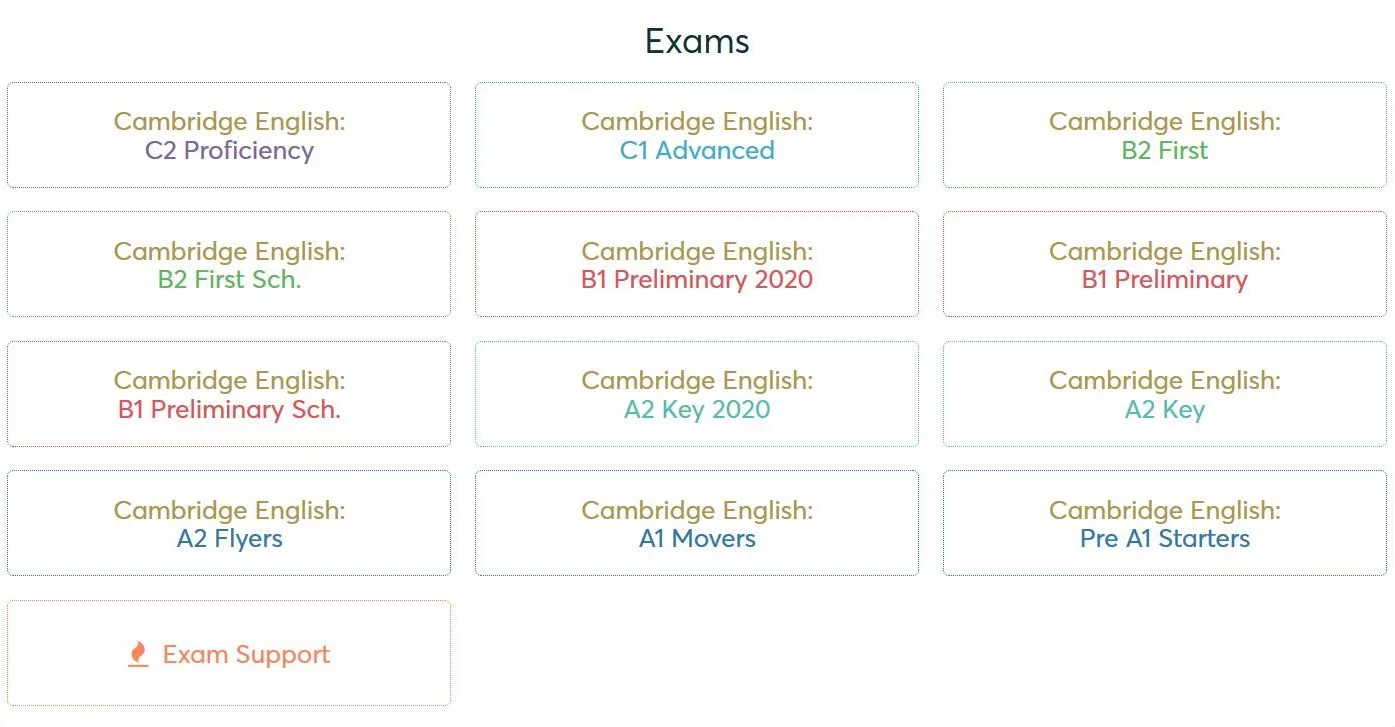Click the Exams page heading
This screenshot has height=727, width=1395.
pyautogui.click(x=697, y=41)
